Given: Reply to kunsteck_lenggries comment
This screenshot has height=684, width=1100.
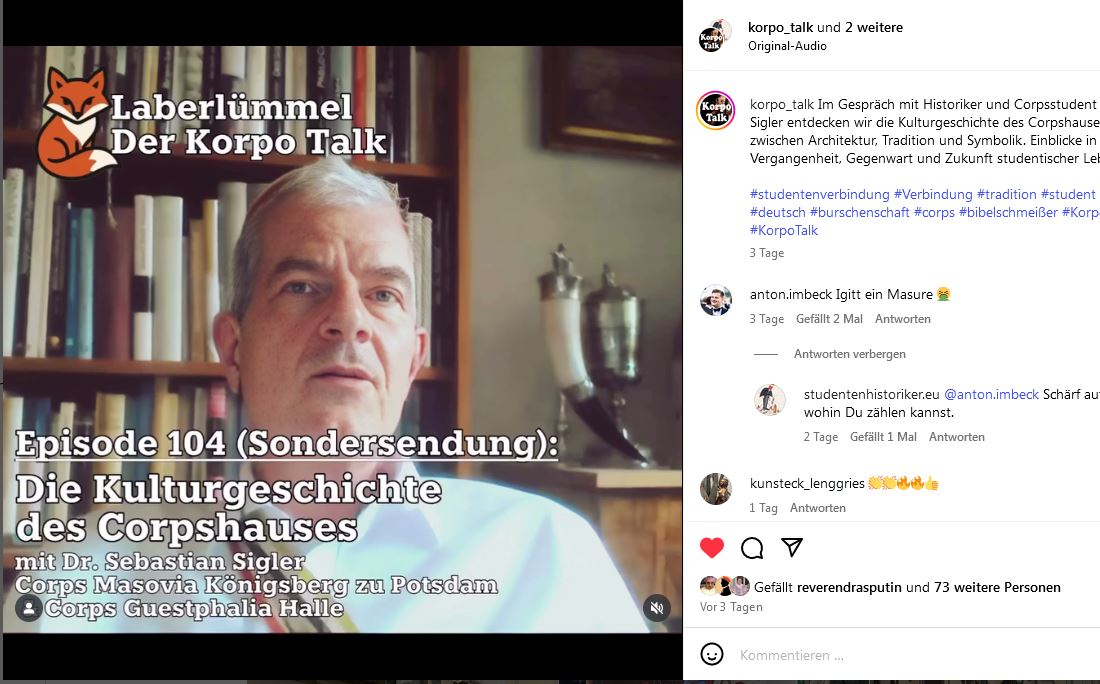Looking at the screenshot, I should [817, 508].
